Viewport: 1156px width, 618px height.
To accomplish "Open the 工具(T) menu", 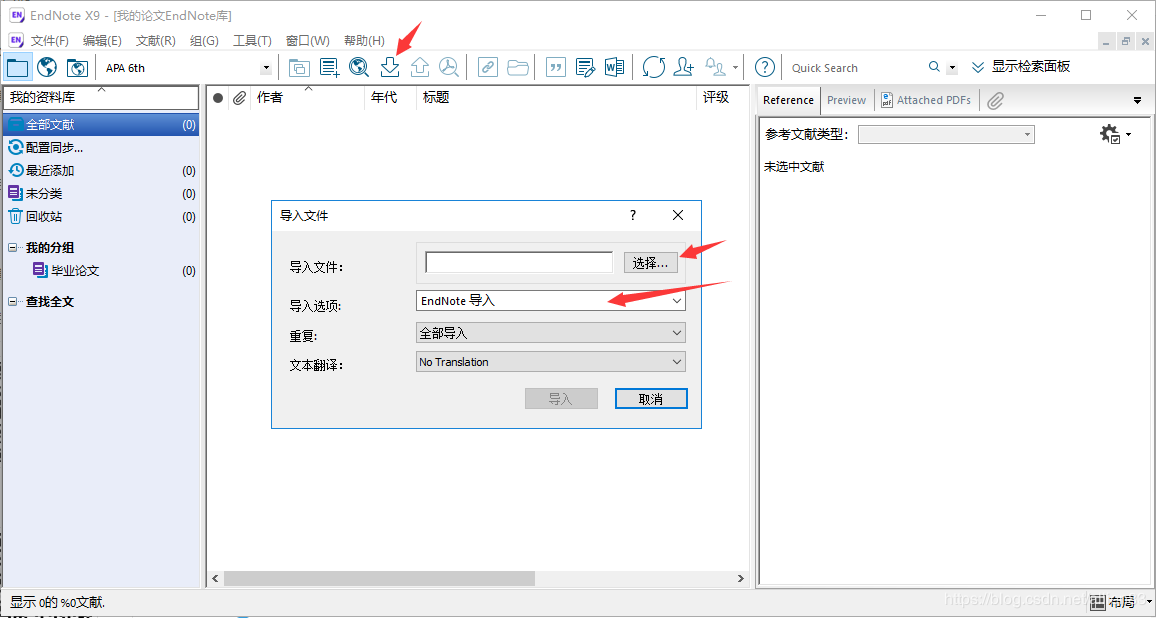I will [252, 40].
